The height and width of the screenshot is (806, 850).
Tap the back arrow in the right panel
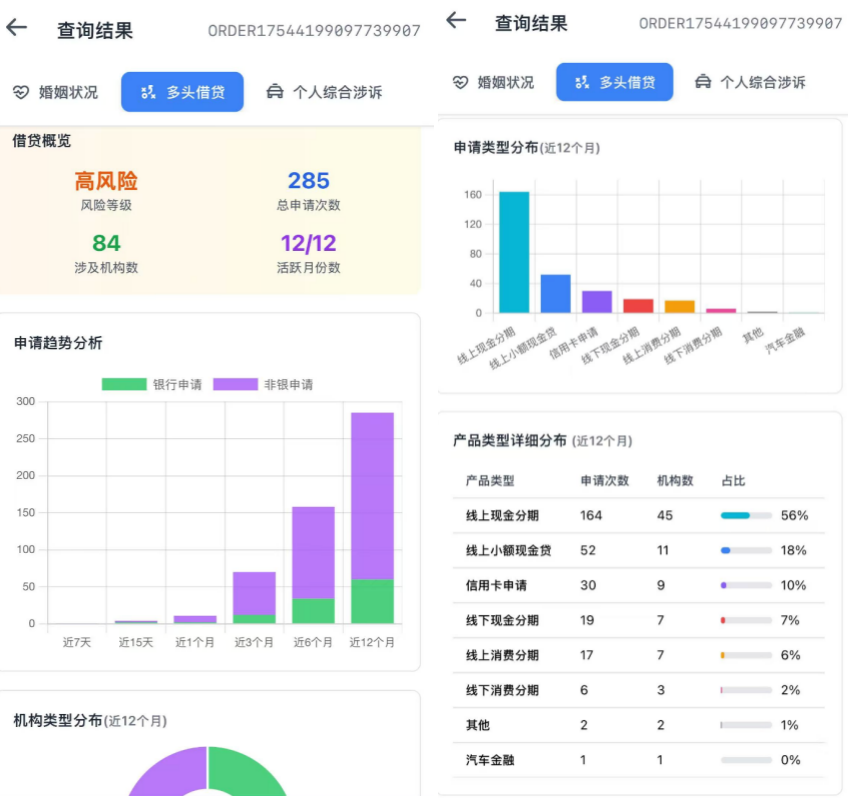(456, 21)
